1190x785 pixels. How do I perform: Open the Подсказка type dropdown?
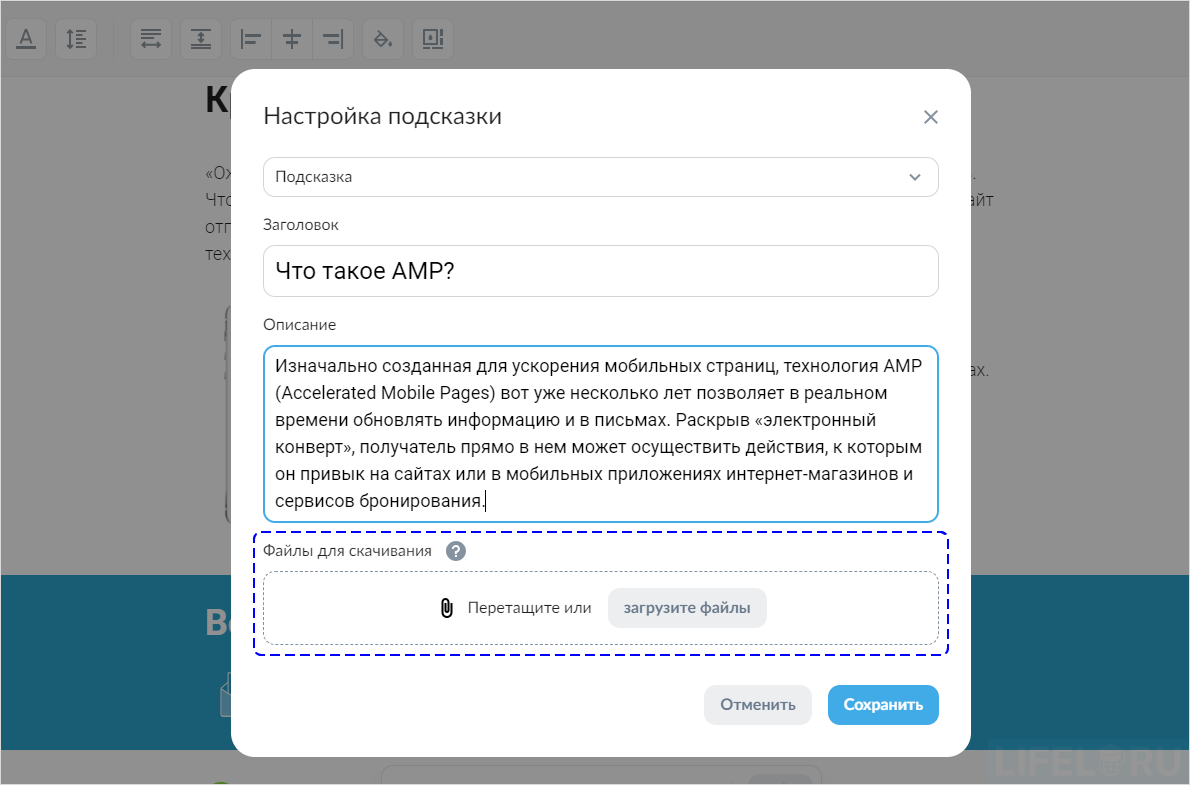click(601, 177)
